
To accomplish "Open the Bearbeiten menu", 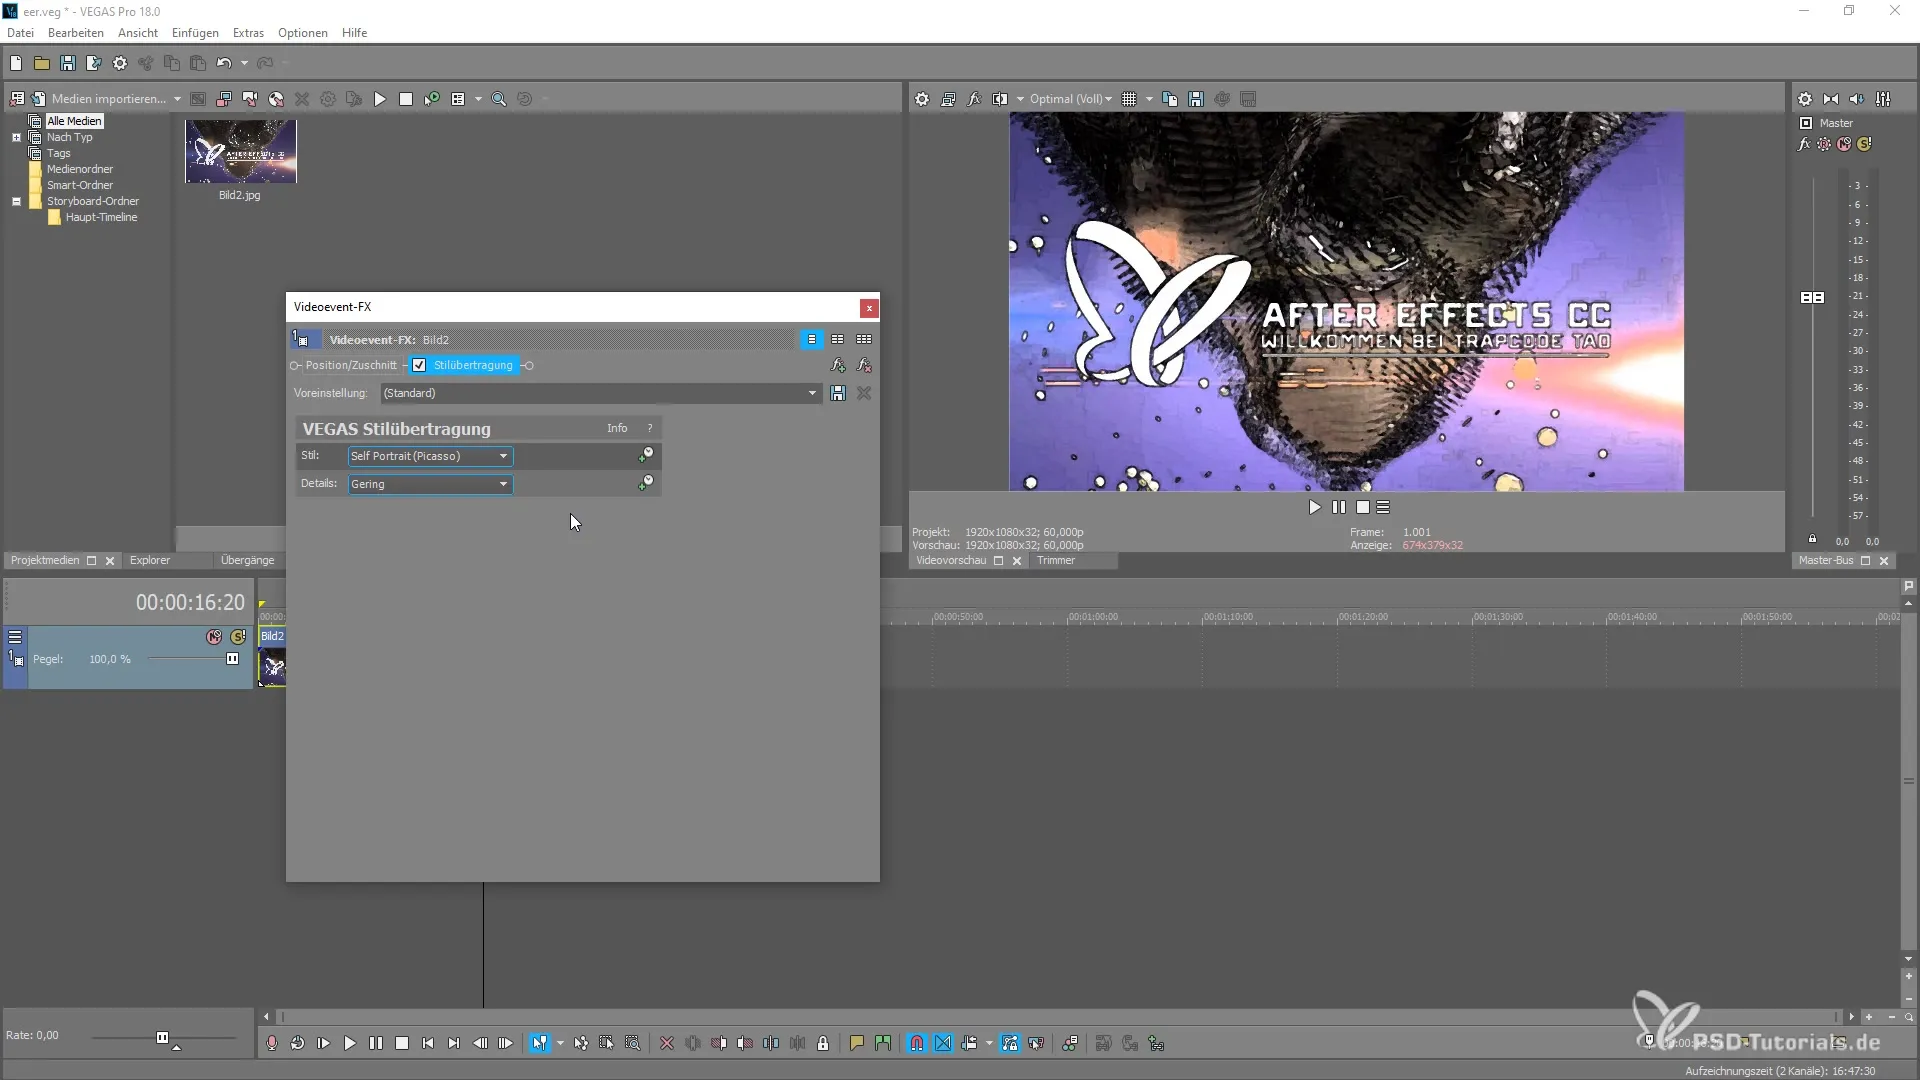I will click(x=76, y=33).
